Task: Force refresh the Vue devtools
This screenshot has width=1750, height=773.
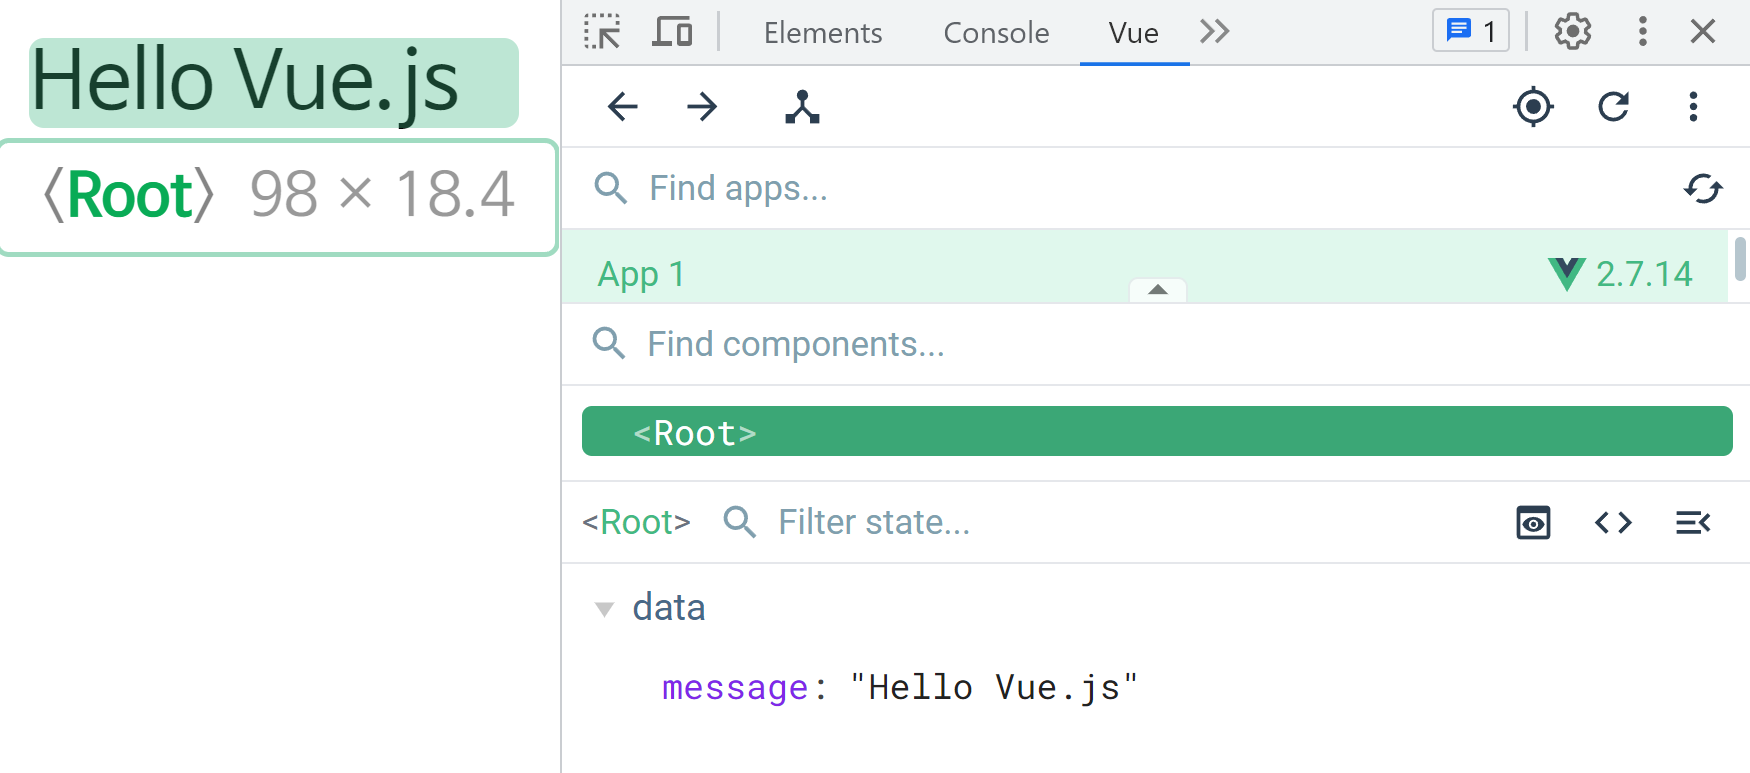Action: (x=1613, y=106)
